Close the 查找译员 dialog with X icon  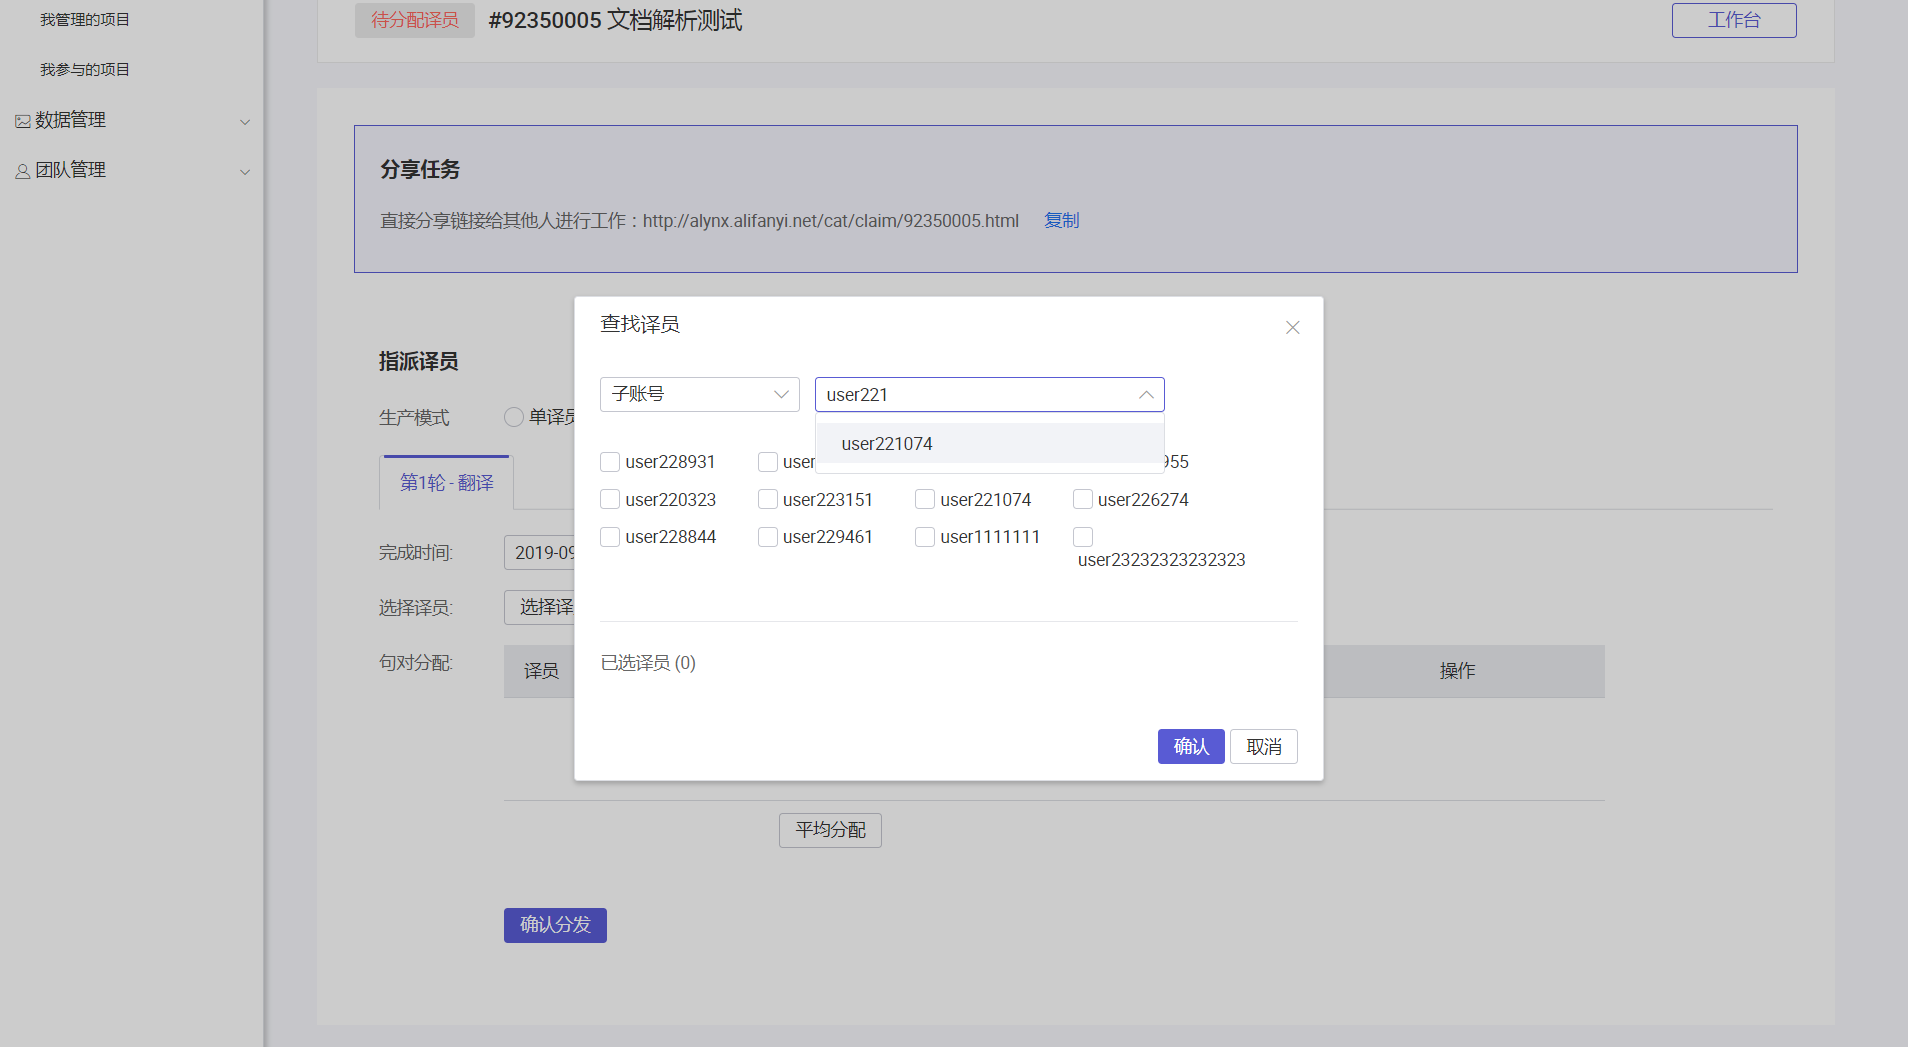[x=1292, y=328]
